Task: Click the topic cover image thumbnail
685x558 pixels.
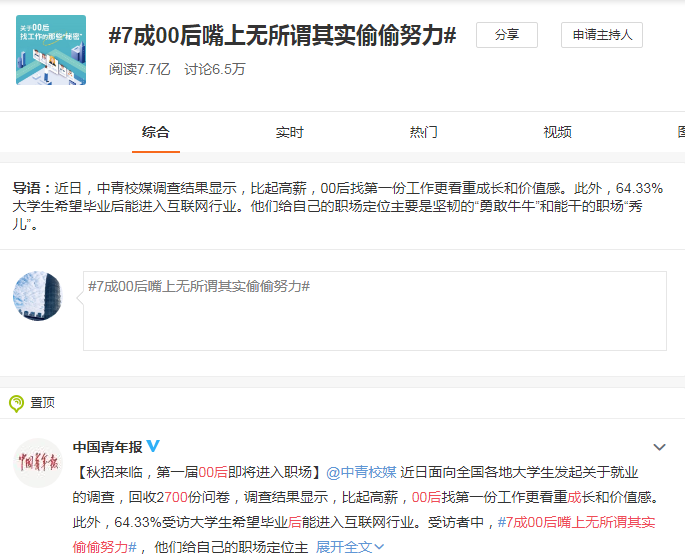Action: coord(51,50)
